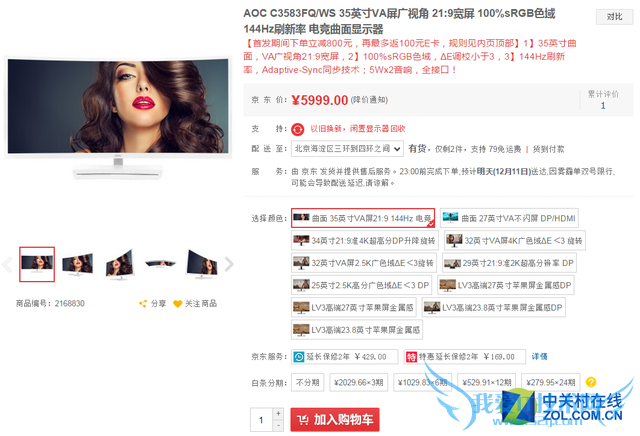640x436 pixels.
Task: Choose 34英寸21:9准4K超高分DP升降旋转 option
Action: pos(364,240)
